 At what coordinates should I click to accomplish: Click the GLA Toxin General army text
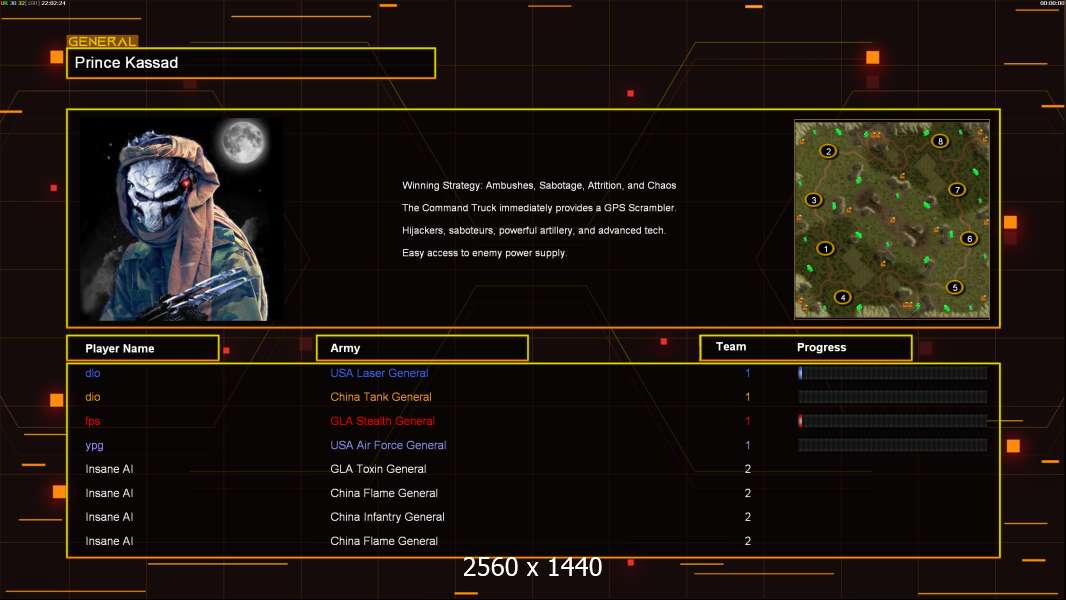[x=378, y=469]
